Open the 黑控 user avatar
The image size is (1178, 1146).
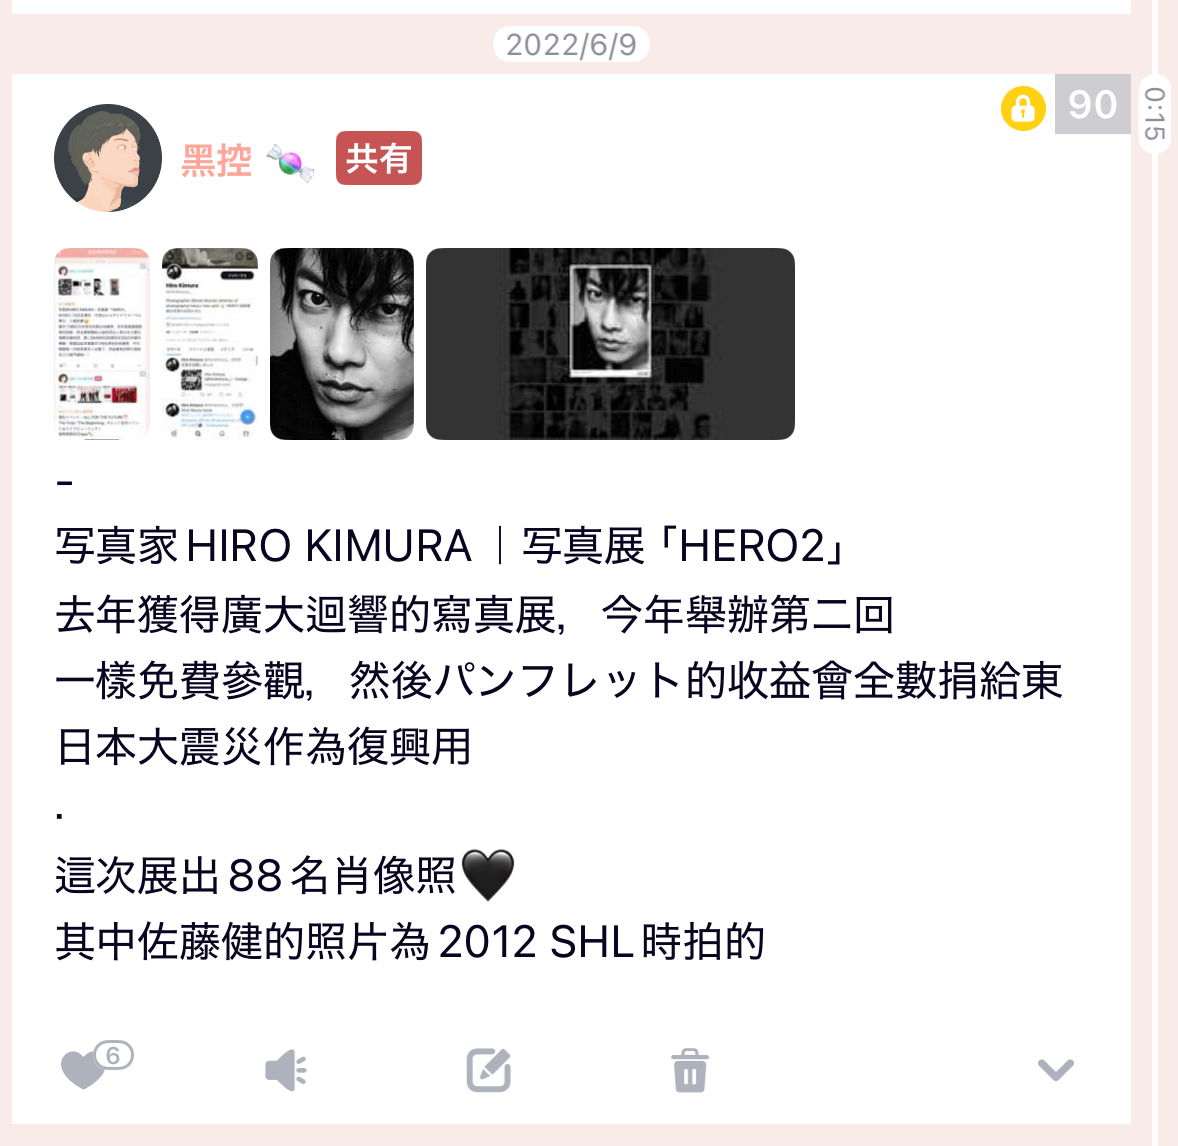[x=108, y=158]
